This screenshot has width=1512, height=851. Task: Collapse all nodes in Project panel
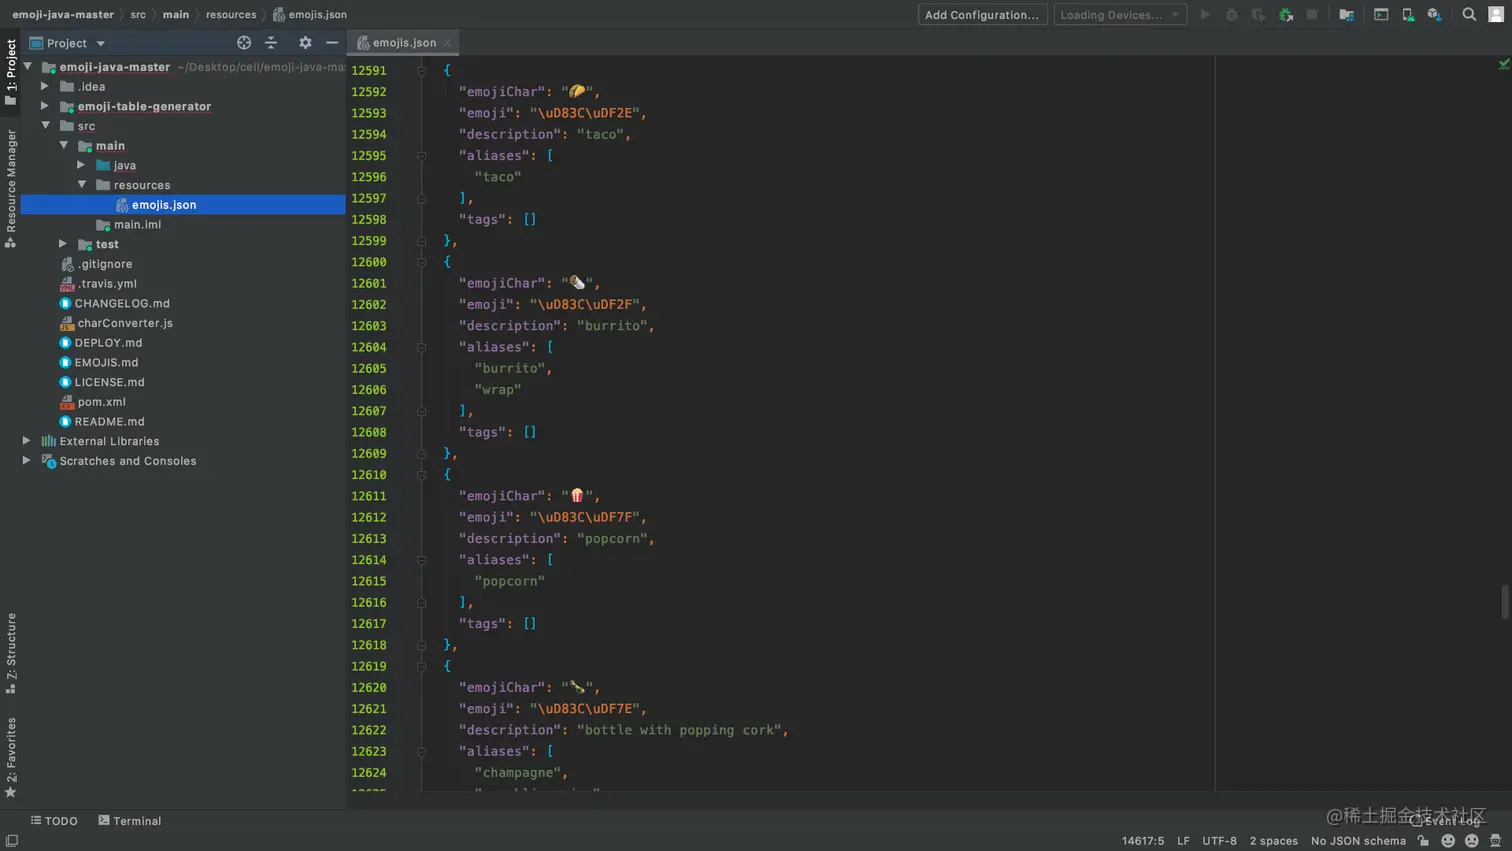point(271,43)
